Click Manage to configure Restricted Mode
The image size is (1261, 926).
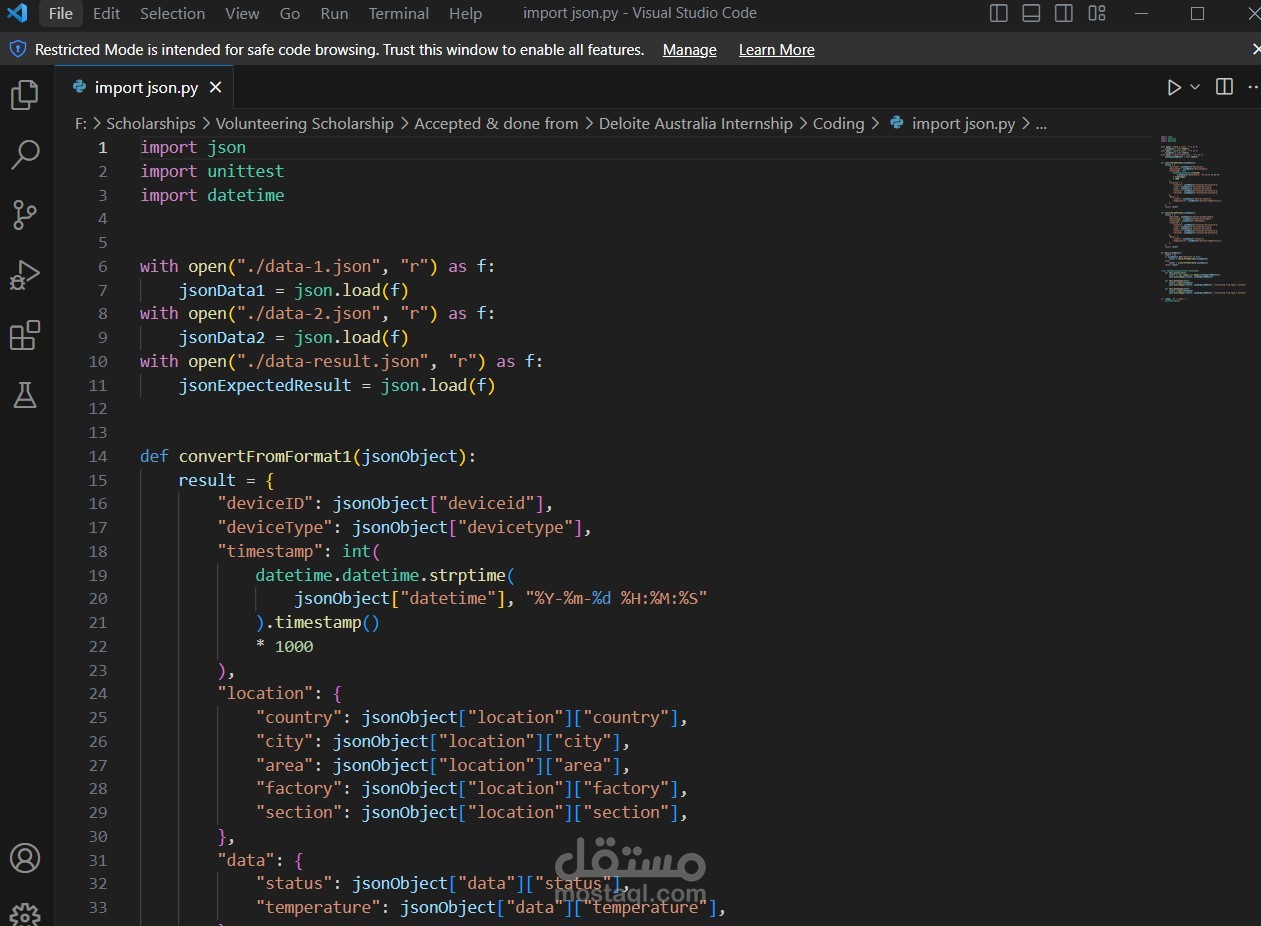pos(689,49)
